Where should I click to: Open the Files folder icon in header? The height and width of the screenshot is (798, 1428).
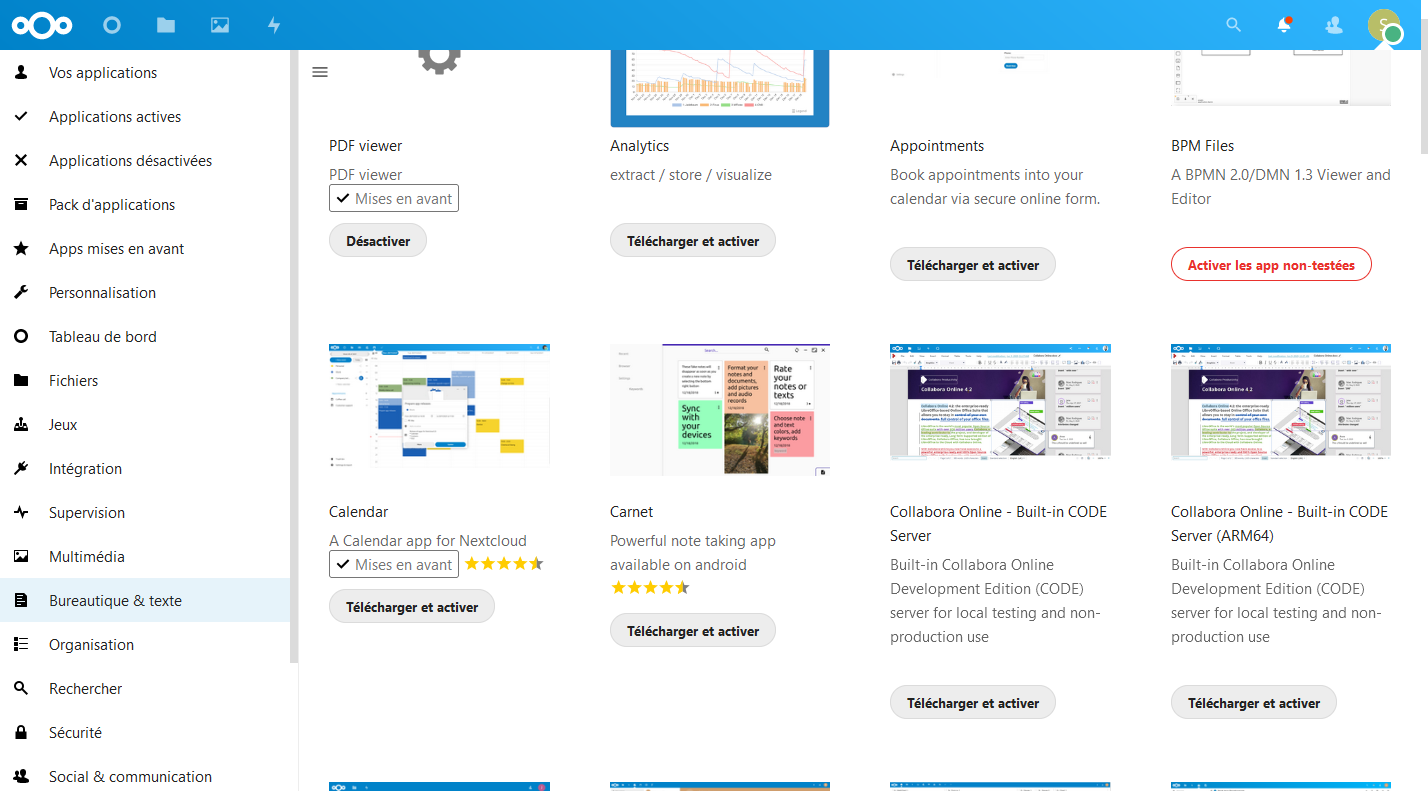pos(166,25)
